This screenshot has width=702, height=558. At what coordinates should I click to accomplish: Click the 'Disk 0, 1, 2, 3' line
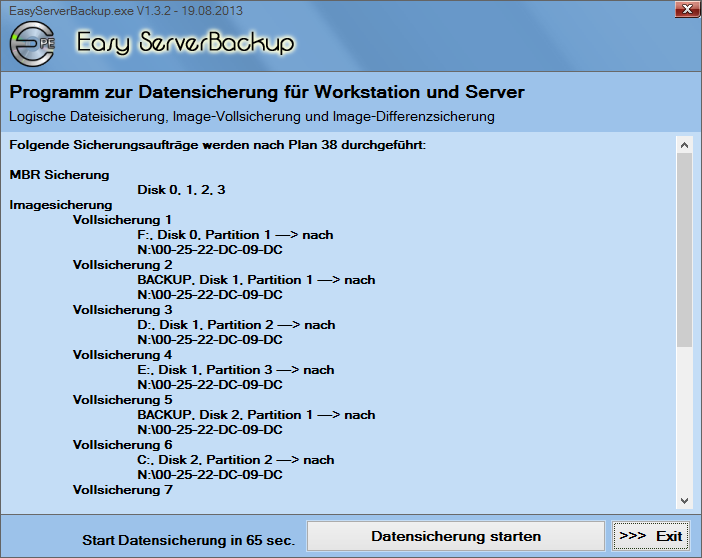[x=181, y=190]
